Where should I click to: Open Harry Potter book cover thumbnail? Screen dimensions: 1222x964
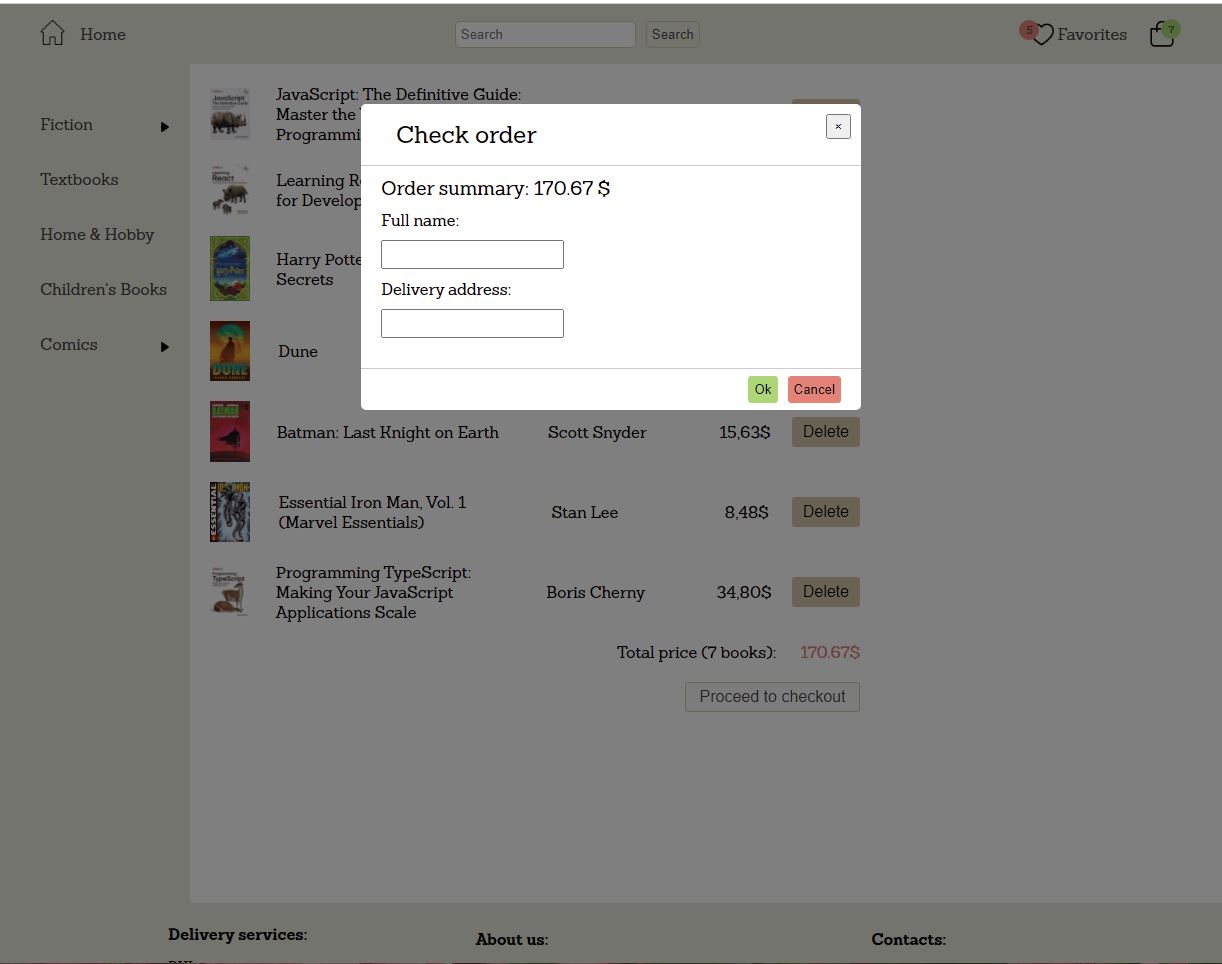230,269
